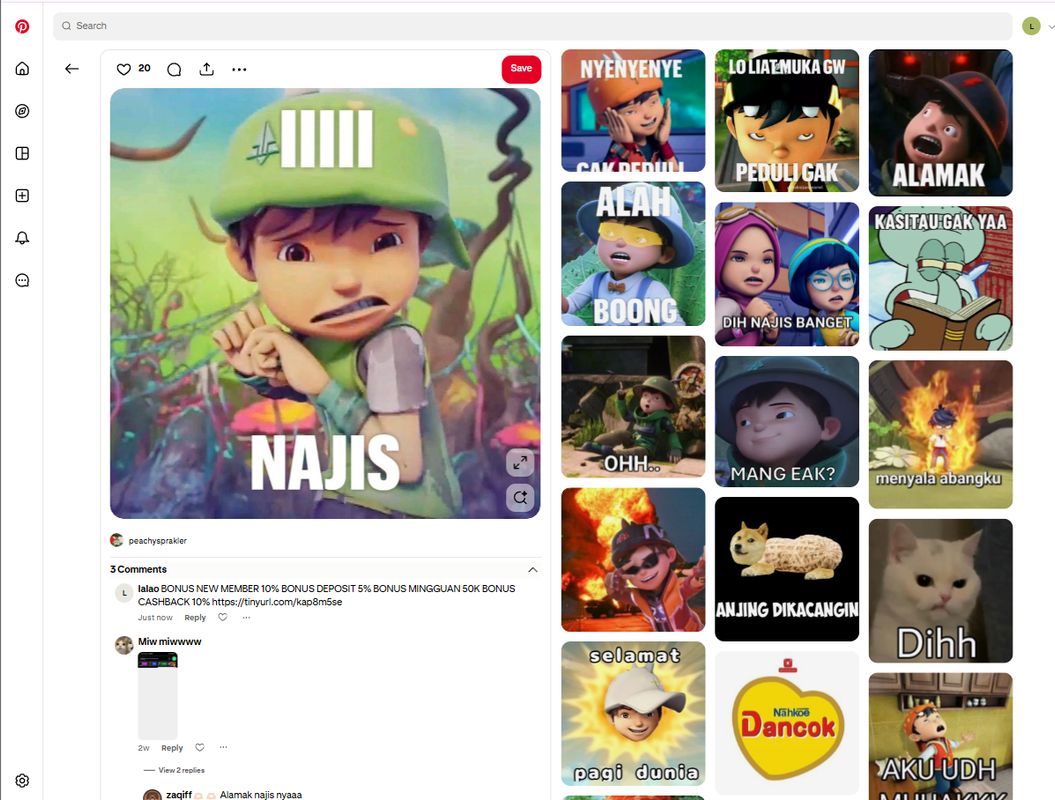This screenshot has width=1055, height=800.
Task: Run visual search on the pin
Action: [520, 498]
